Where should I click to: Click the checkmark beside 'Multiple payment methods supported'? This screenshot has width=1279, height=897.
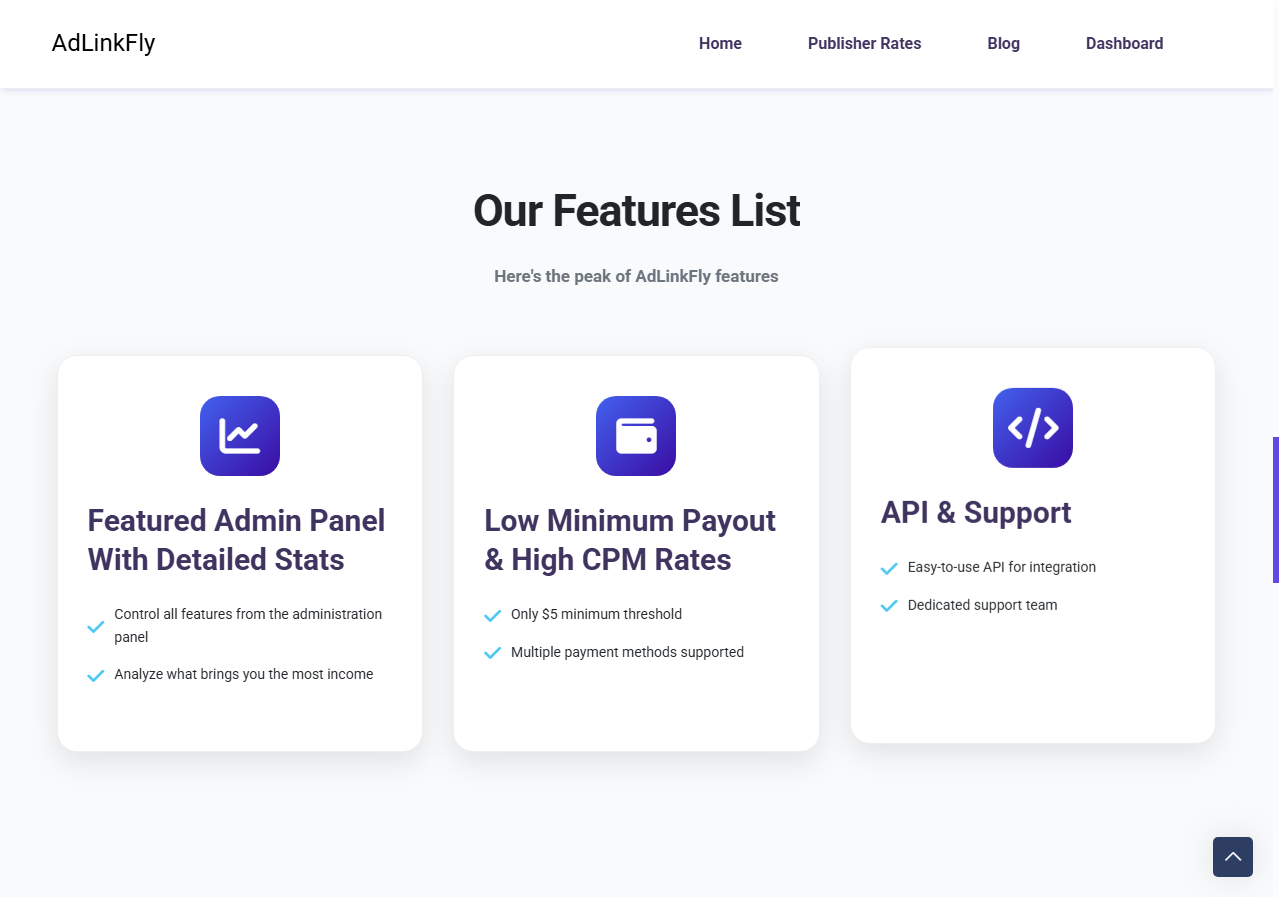(492, 654)
